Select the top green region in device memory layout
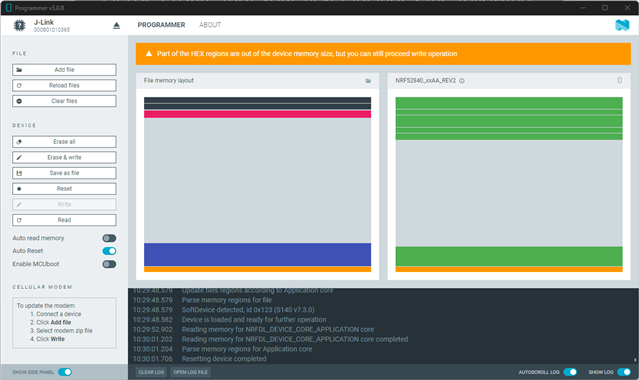Image resolution: width=639 pixels, height=380 pixels. click(x=509, y=103)
